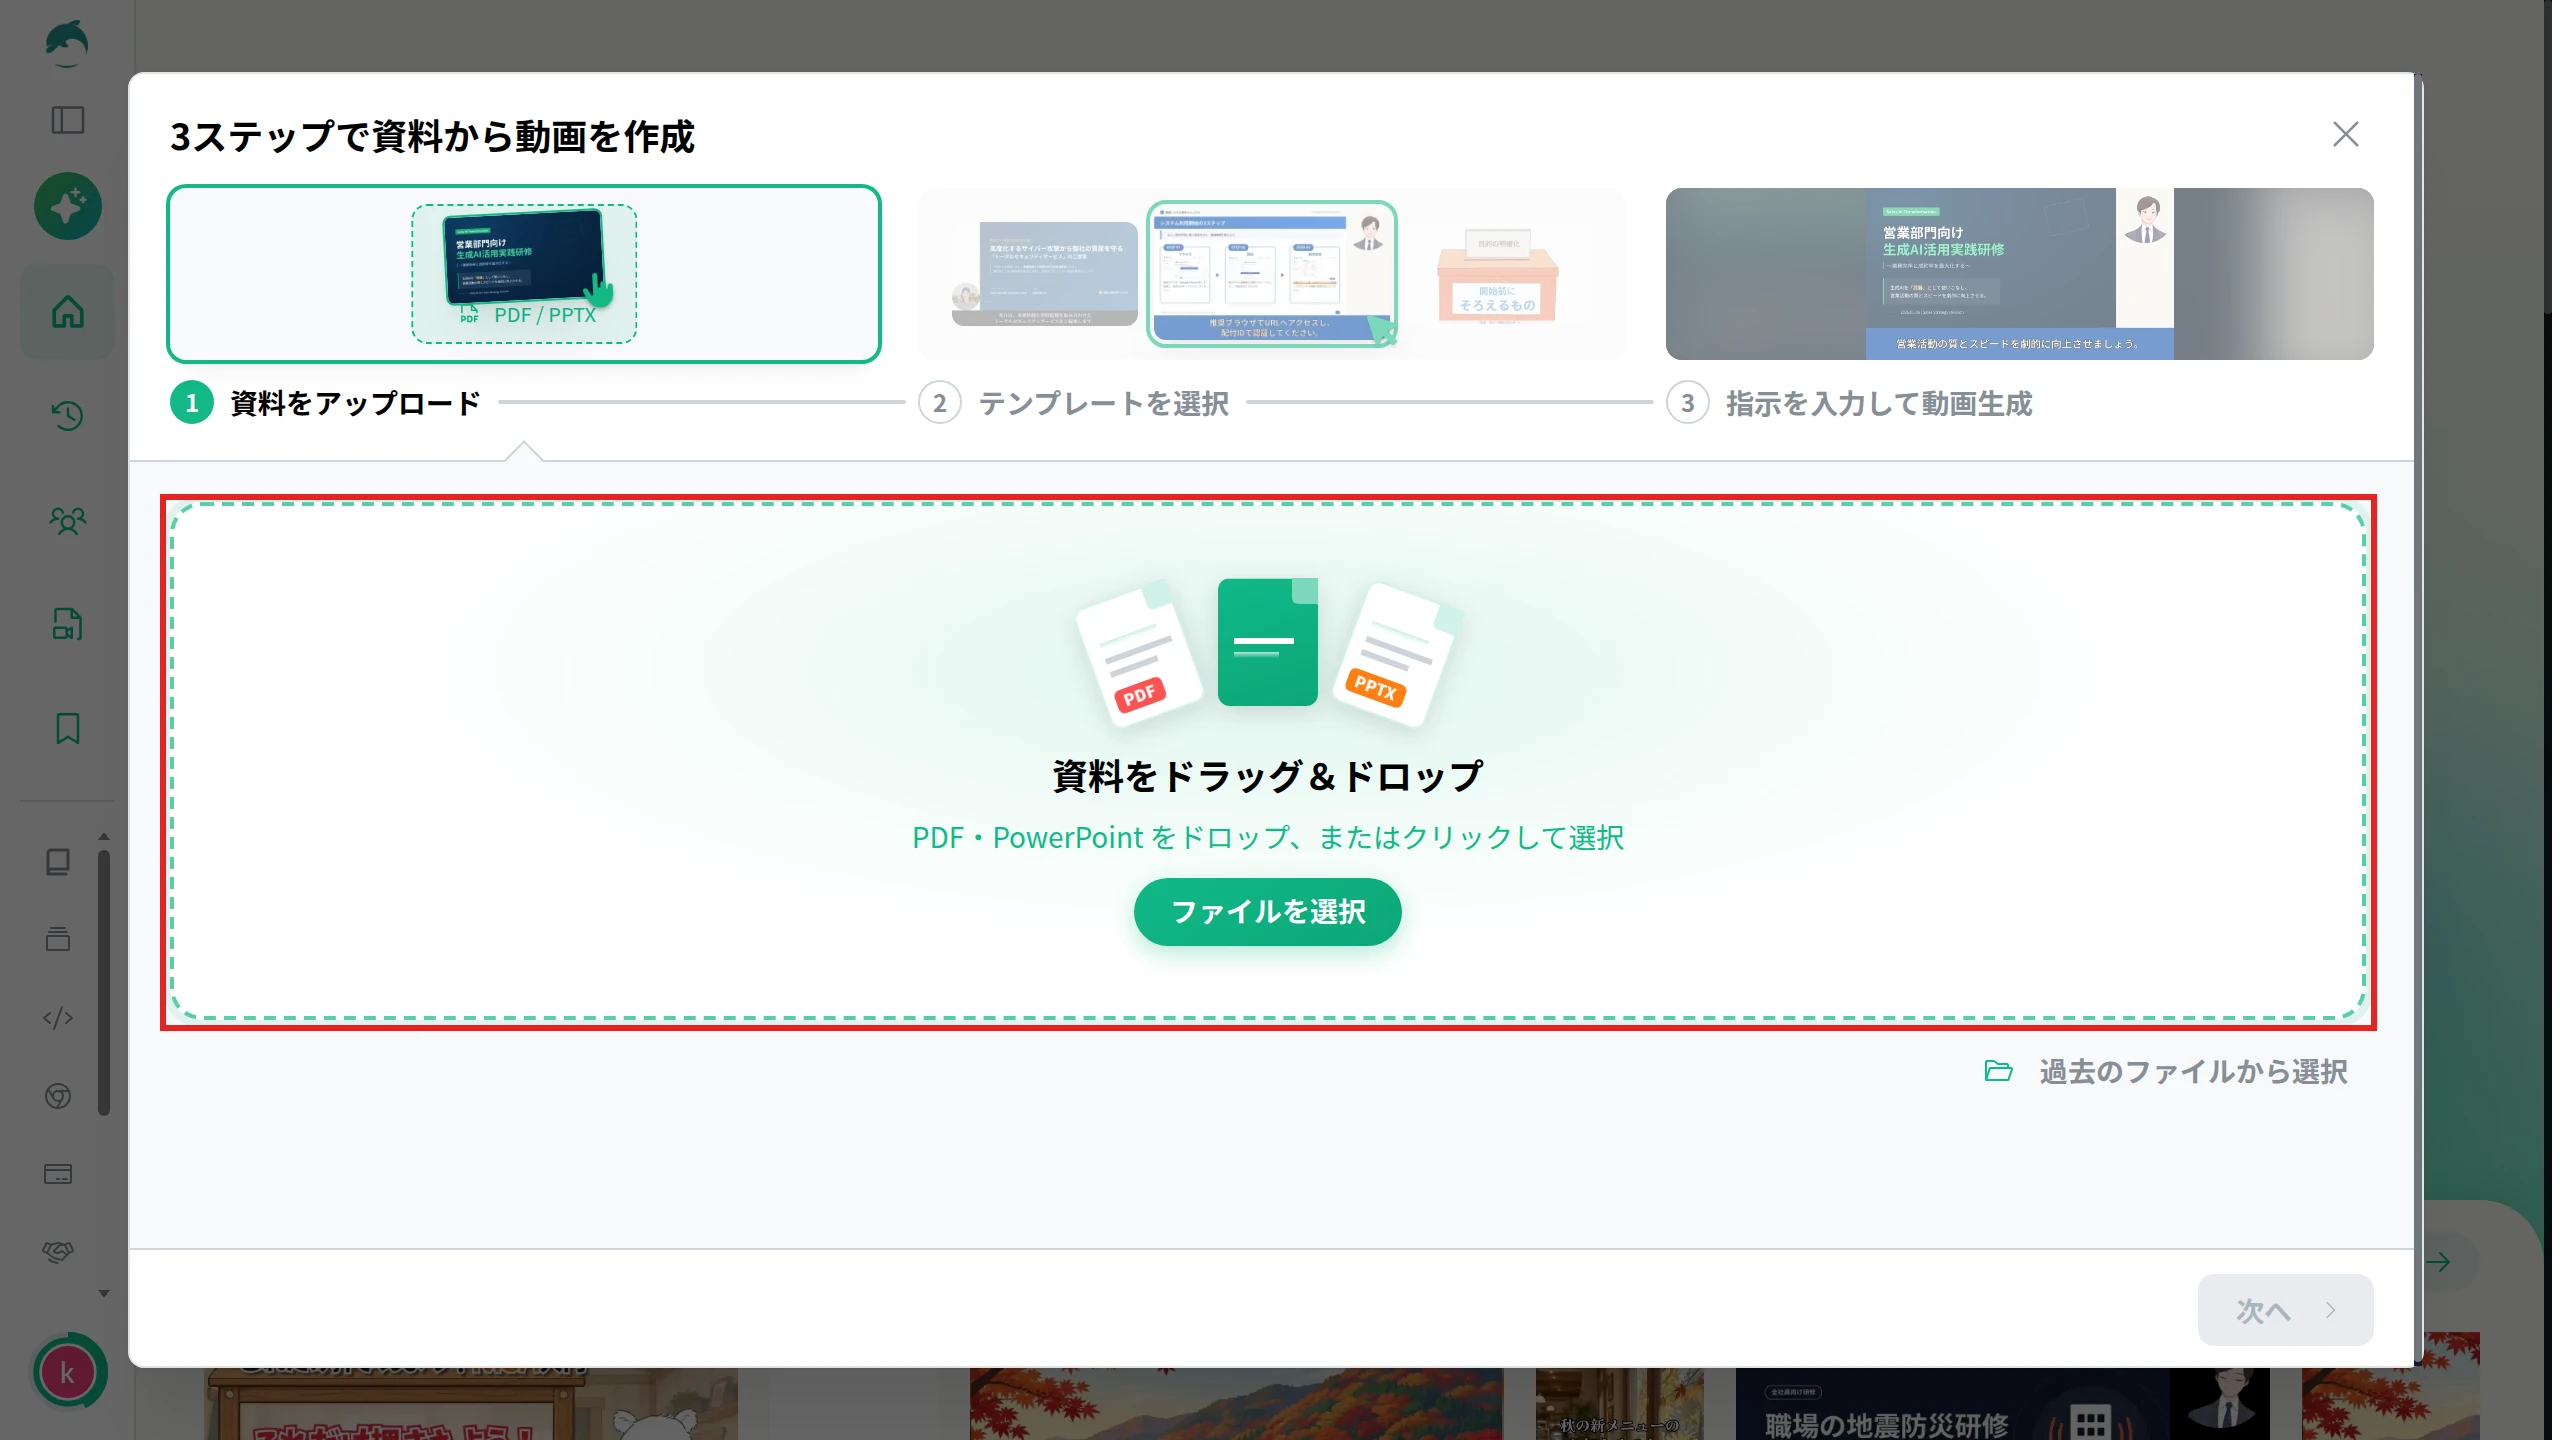Toggle the sidebar panel icon
Viewport: 2560px width, 1440px height.
click(x=67, y=121)
